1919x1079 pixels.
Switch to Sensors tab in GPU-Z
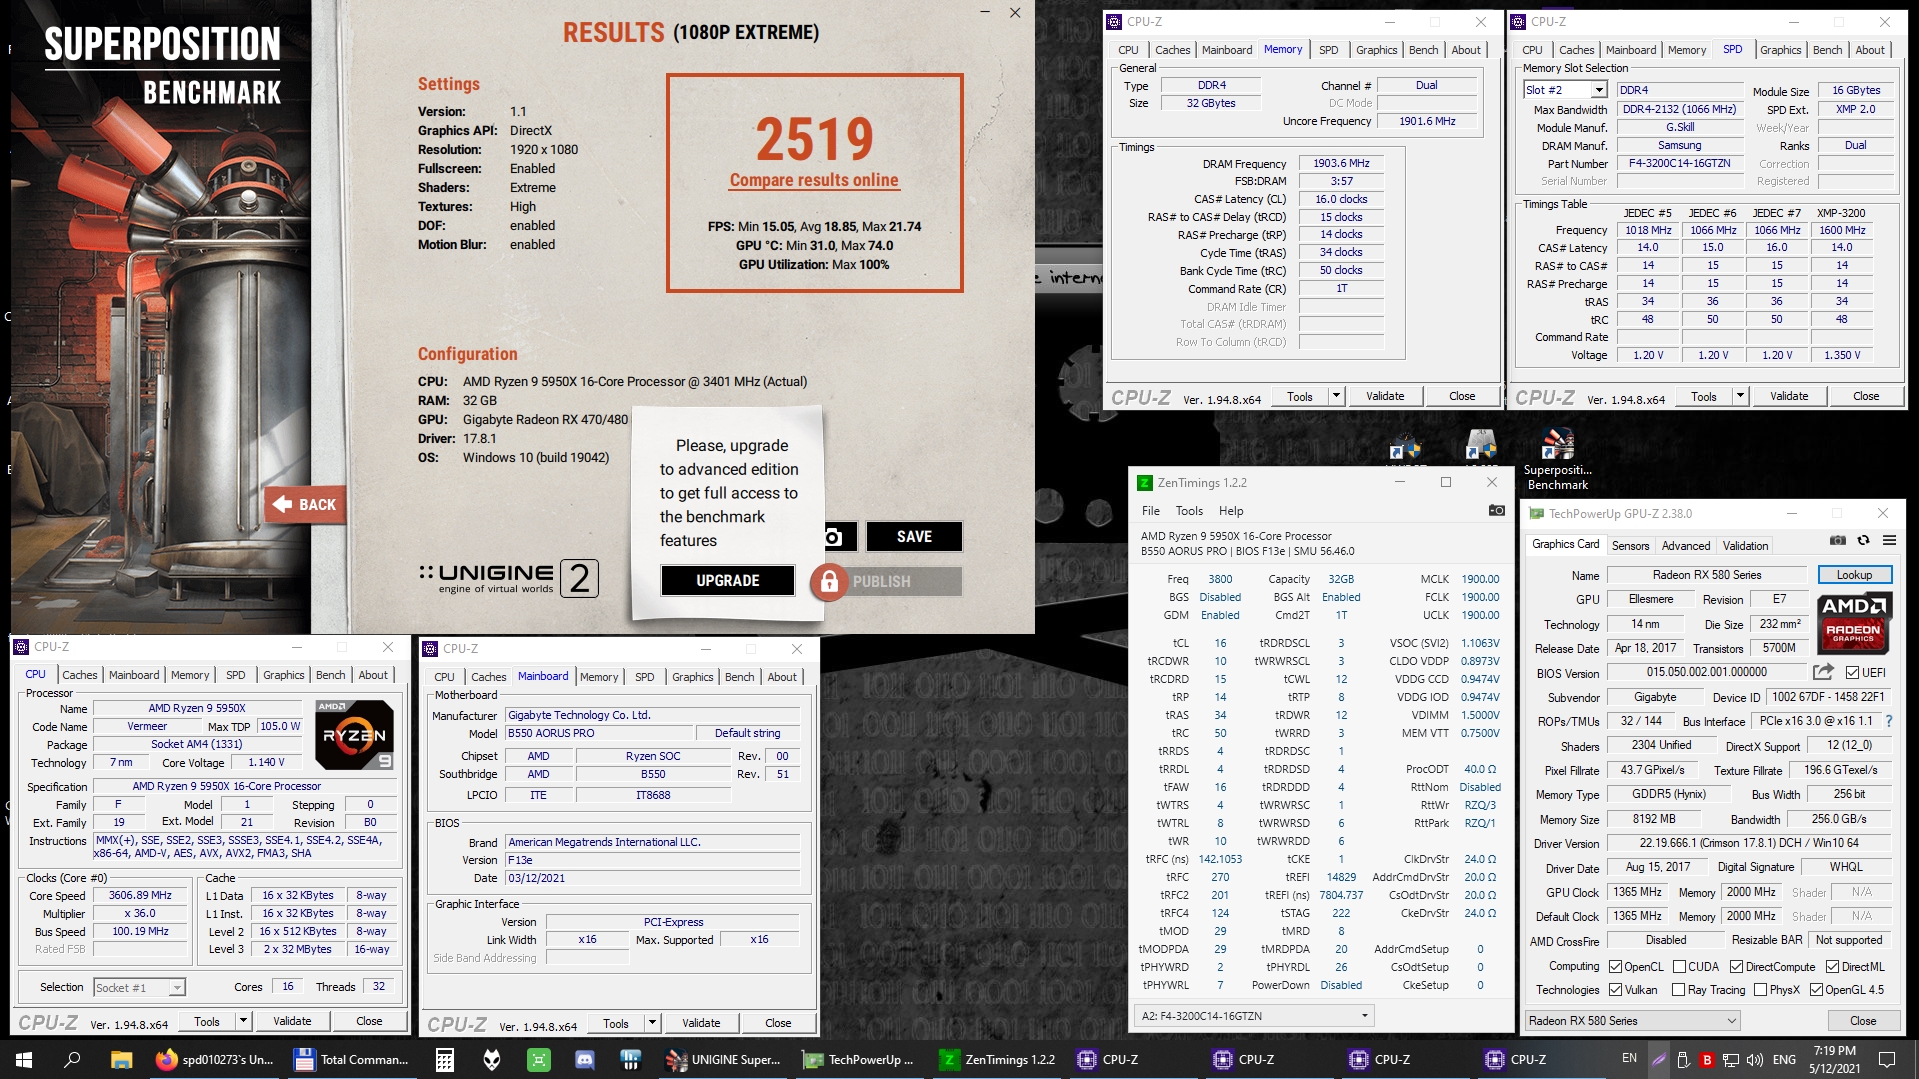[1630, 545]
